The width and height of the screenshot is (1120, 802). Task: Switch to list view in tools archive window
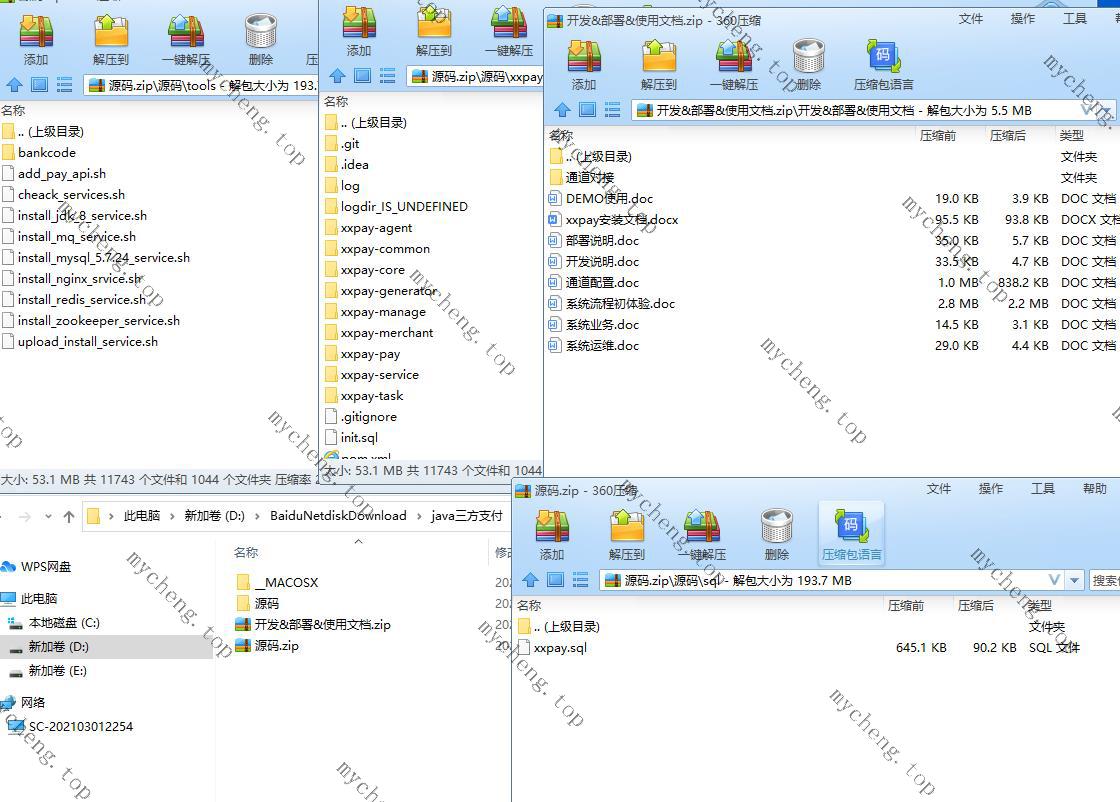click(64, 85)
